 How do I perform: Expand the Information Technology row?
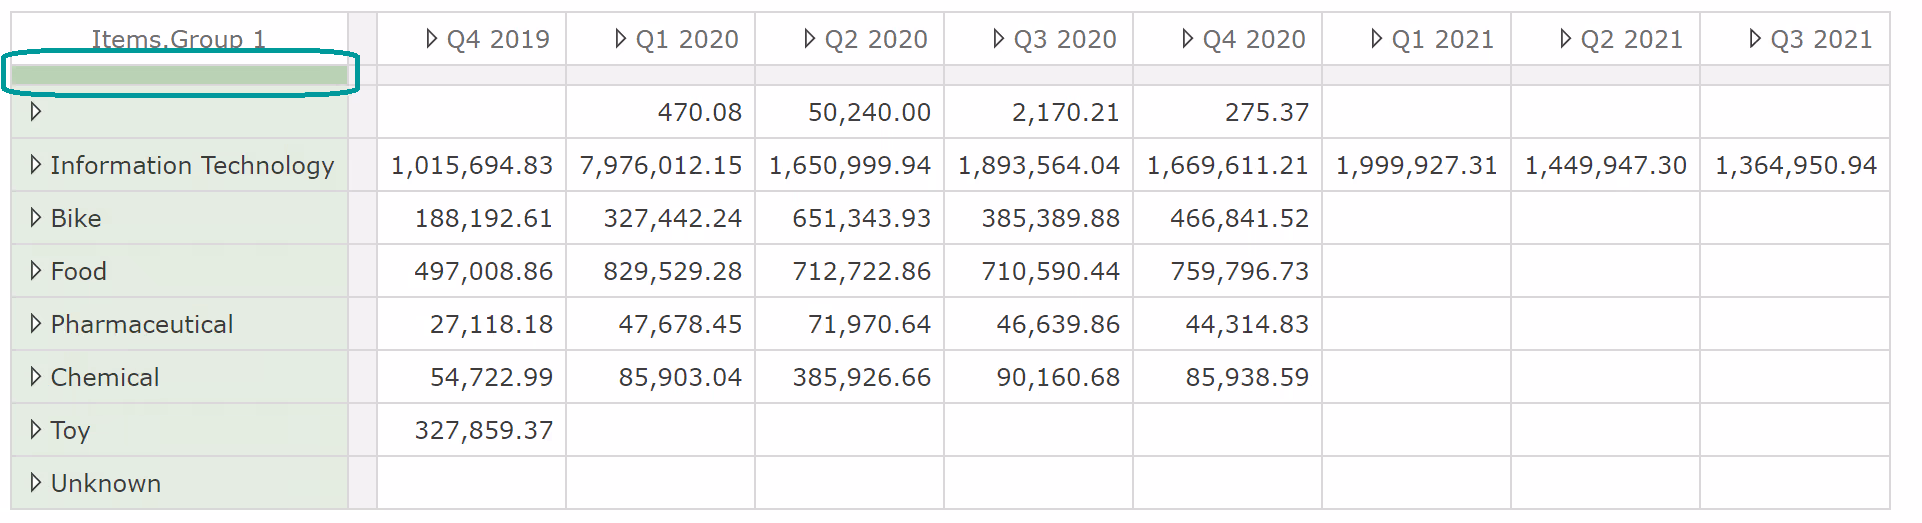(x=36, y=165)
